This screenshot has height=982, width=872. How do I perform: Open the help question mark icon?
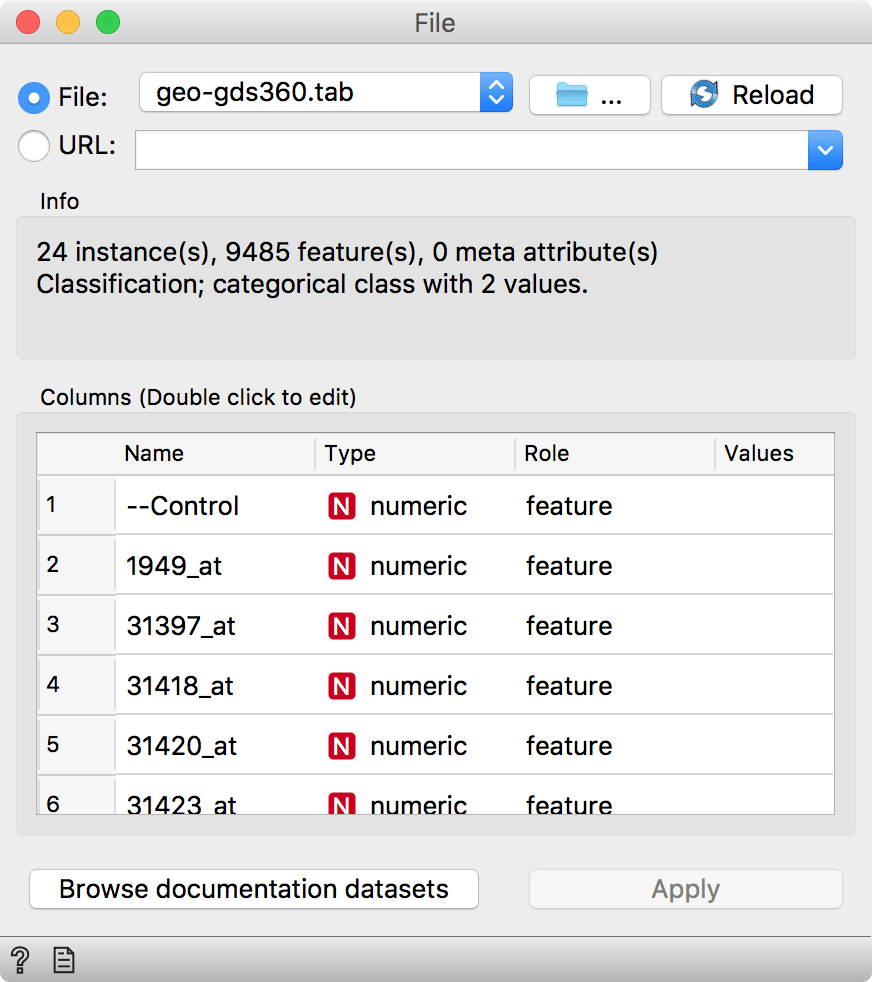pyautogui.click(x=20, y=959)
